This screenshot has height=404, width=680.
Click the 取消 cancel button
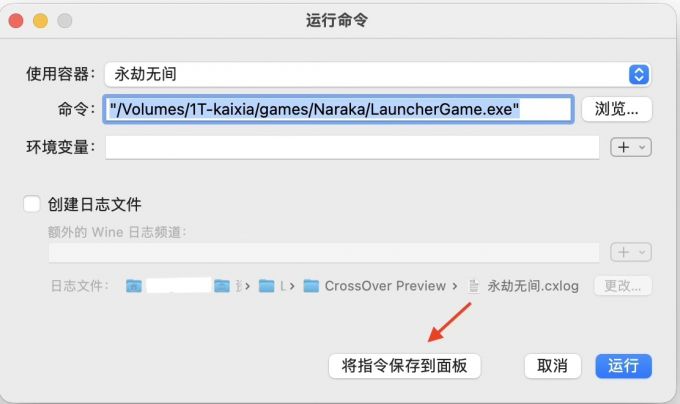tap(552, 366)
